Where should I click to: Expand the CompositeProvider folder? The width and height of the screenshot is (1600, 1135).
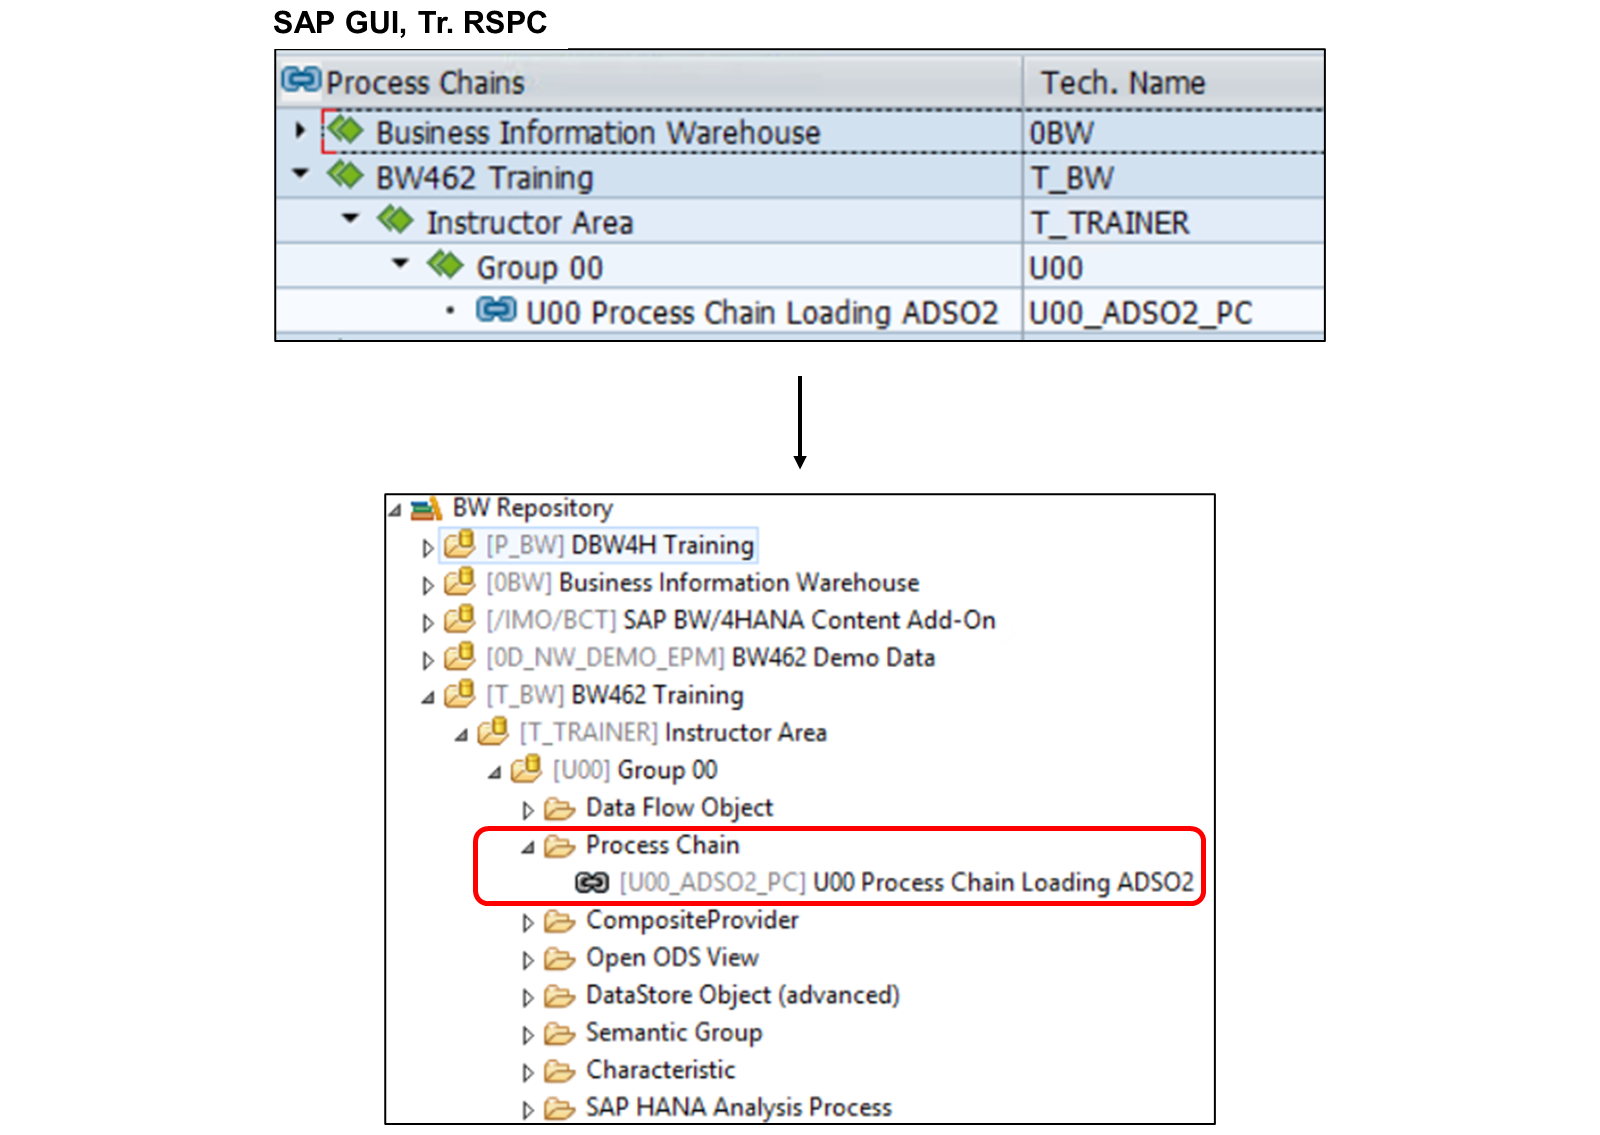coord(528,923)
